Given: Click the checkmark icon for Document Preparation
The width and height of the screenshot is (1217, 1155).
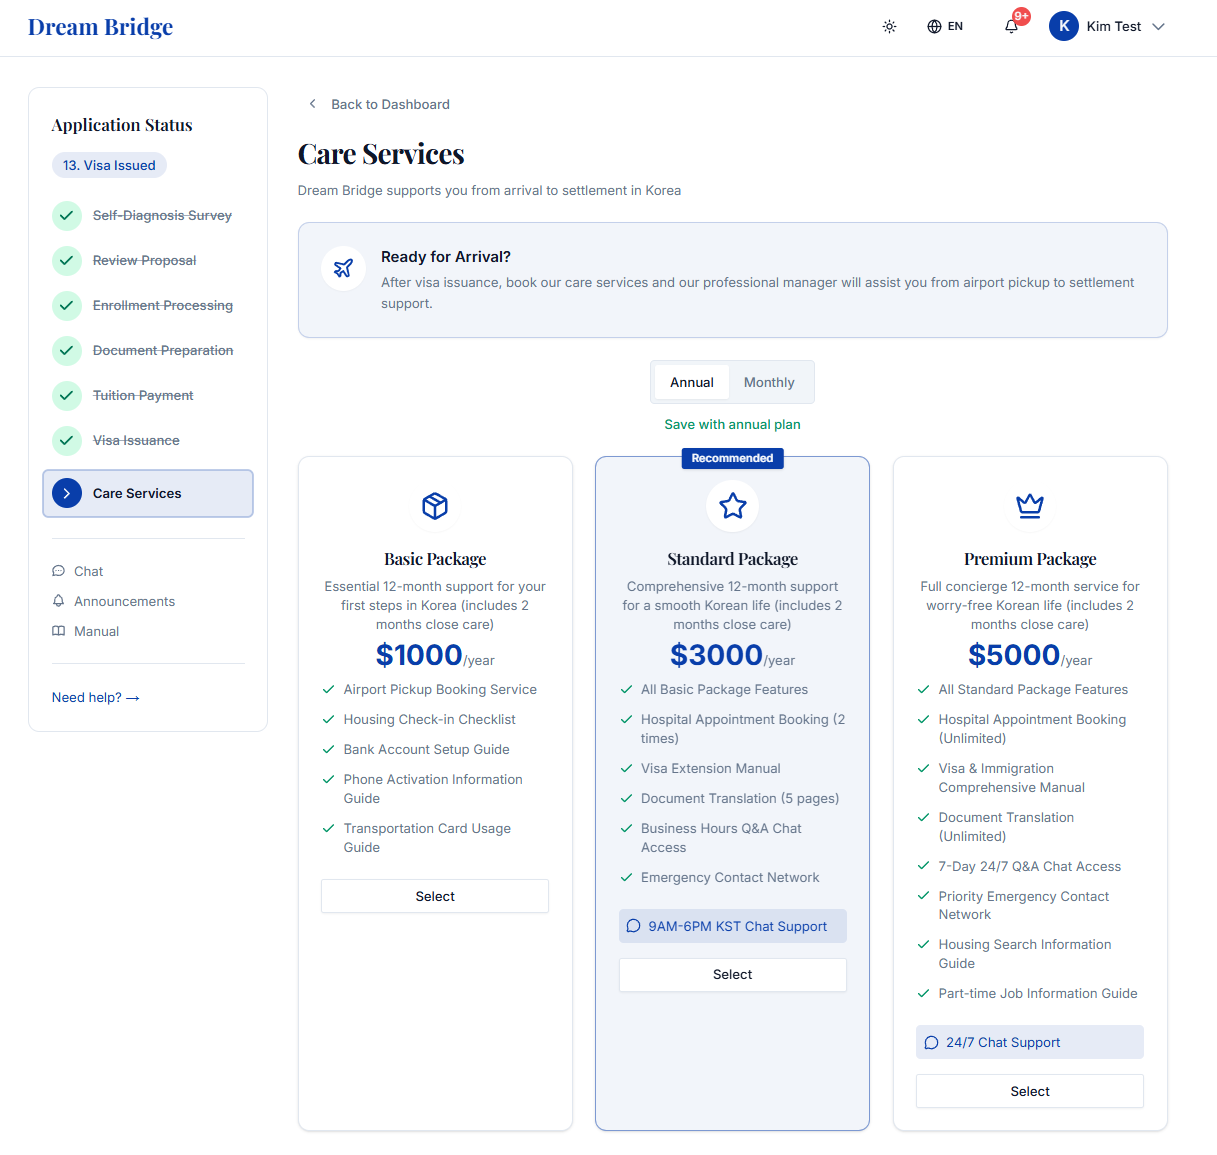Looking at the screenshot, I should [67, 350].
